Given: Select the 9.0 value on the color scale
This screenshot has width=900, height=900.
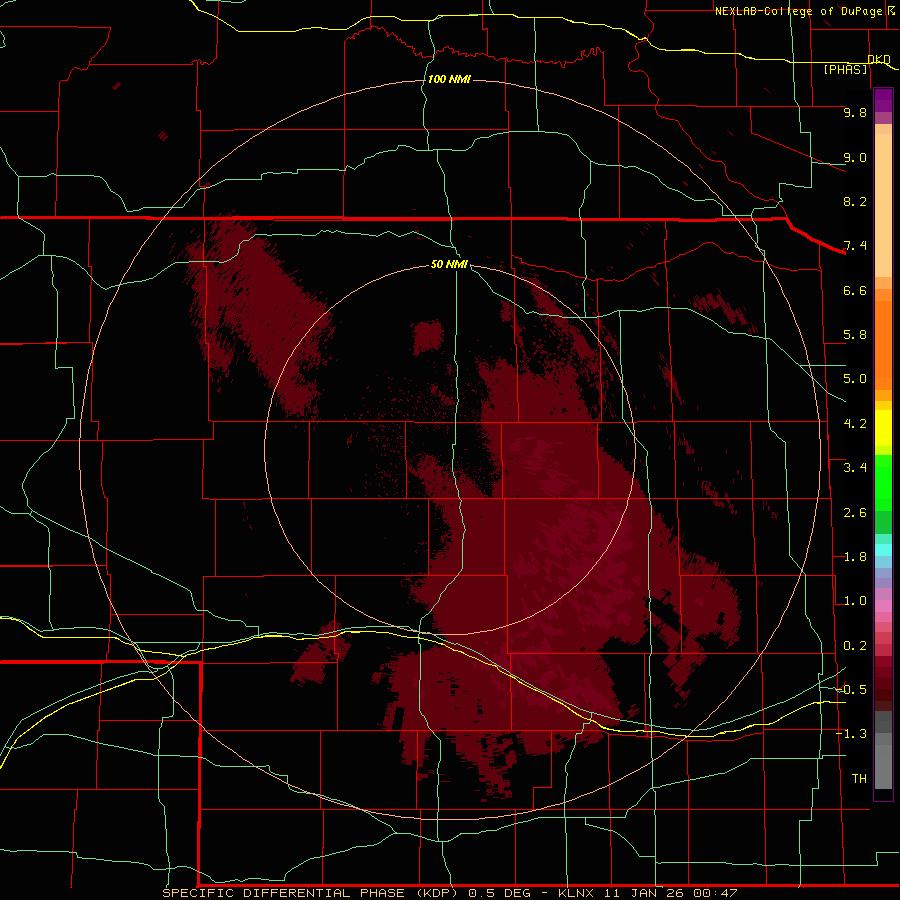Looking at the screenshot, I should tap(855, 157).
